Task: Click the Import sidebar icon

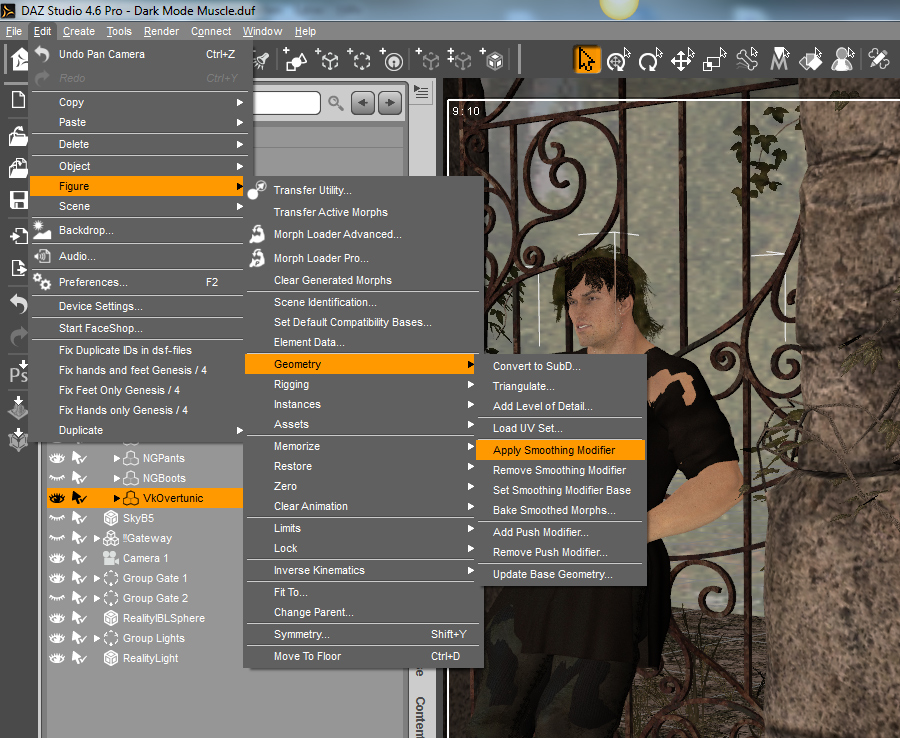Action: point(18,235)
